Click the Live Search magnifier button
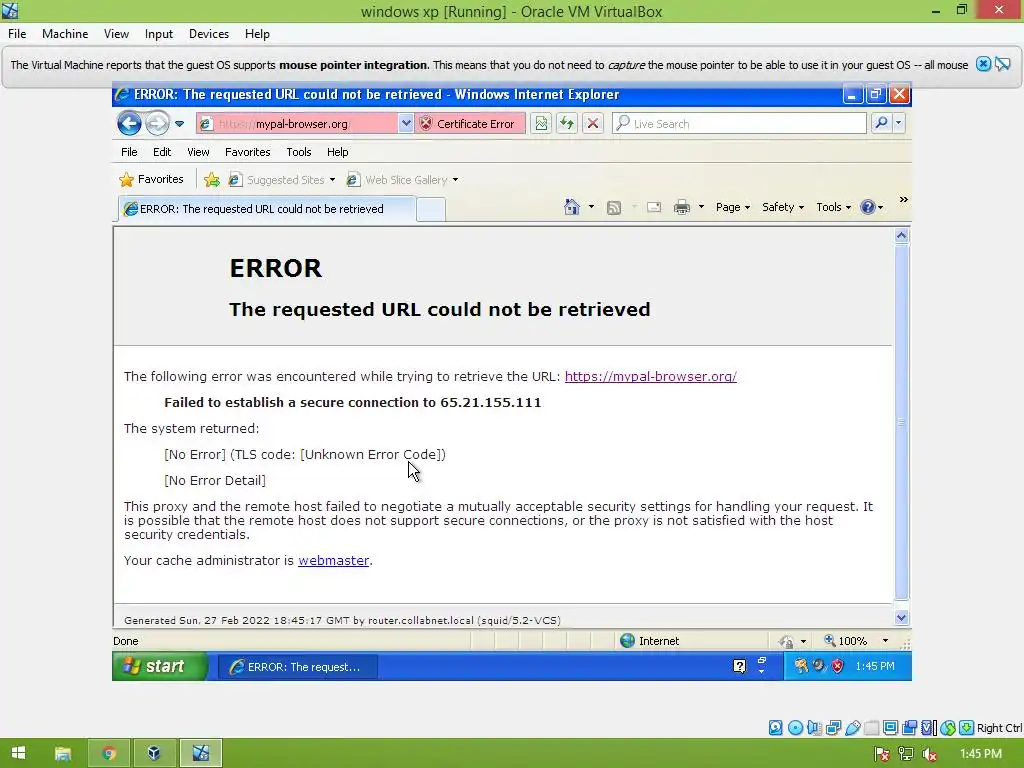1024x768 pixels. coord(881,123)
